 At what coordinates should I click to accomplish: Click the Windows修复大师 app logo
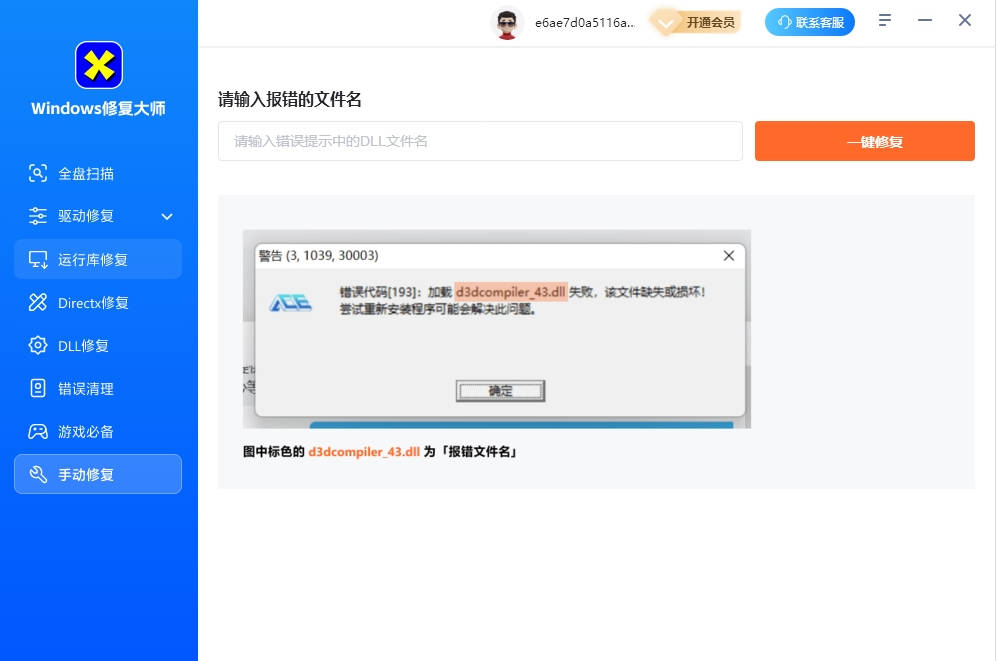(99, 65)
